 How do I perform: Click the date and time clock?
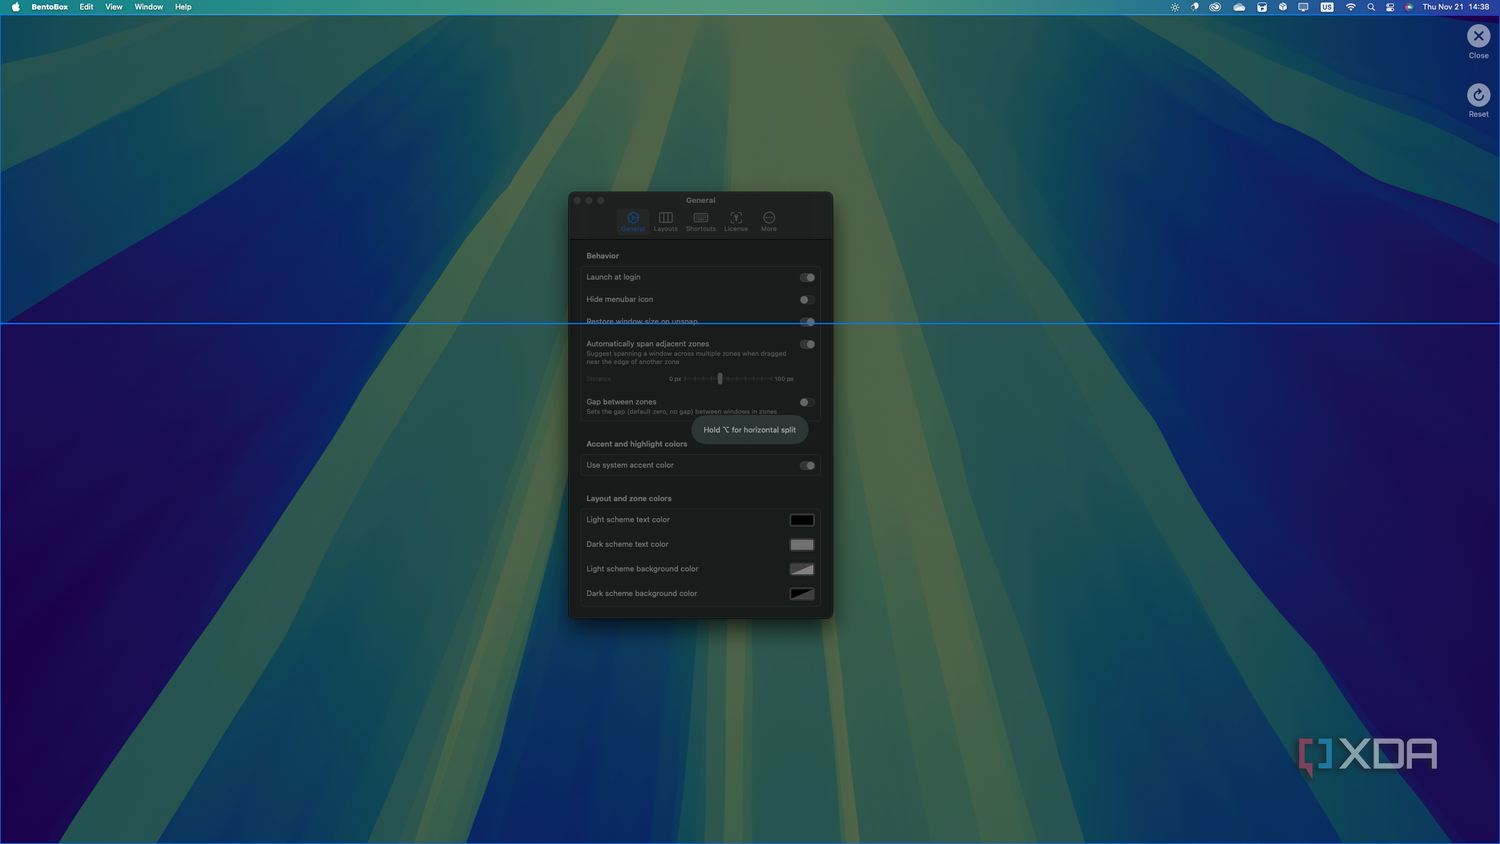click(x=1456, y=7)
